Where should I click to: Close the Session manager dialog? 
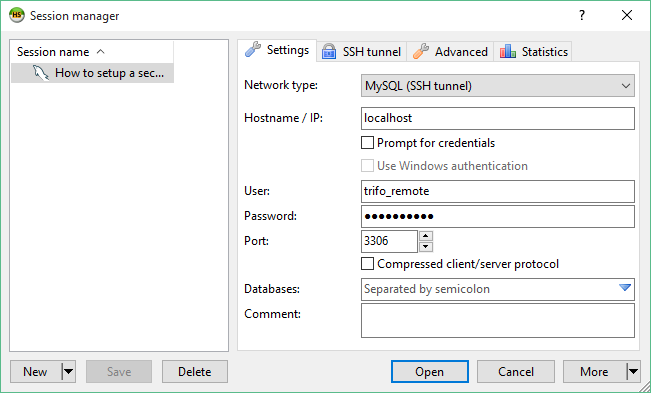[x=627, y=15]
